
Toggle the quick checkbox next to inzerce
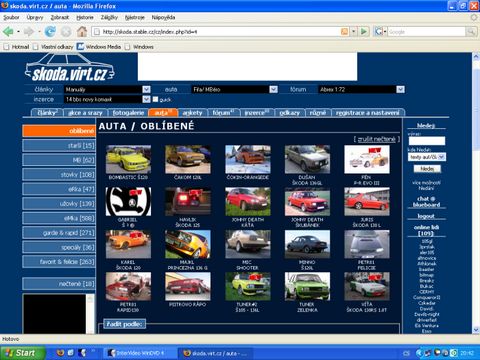pos(155,99)
